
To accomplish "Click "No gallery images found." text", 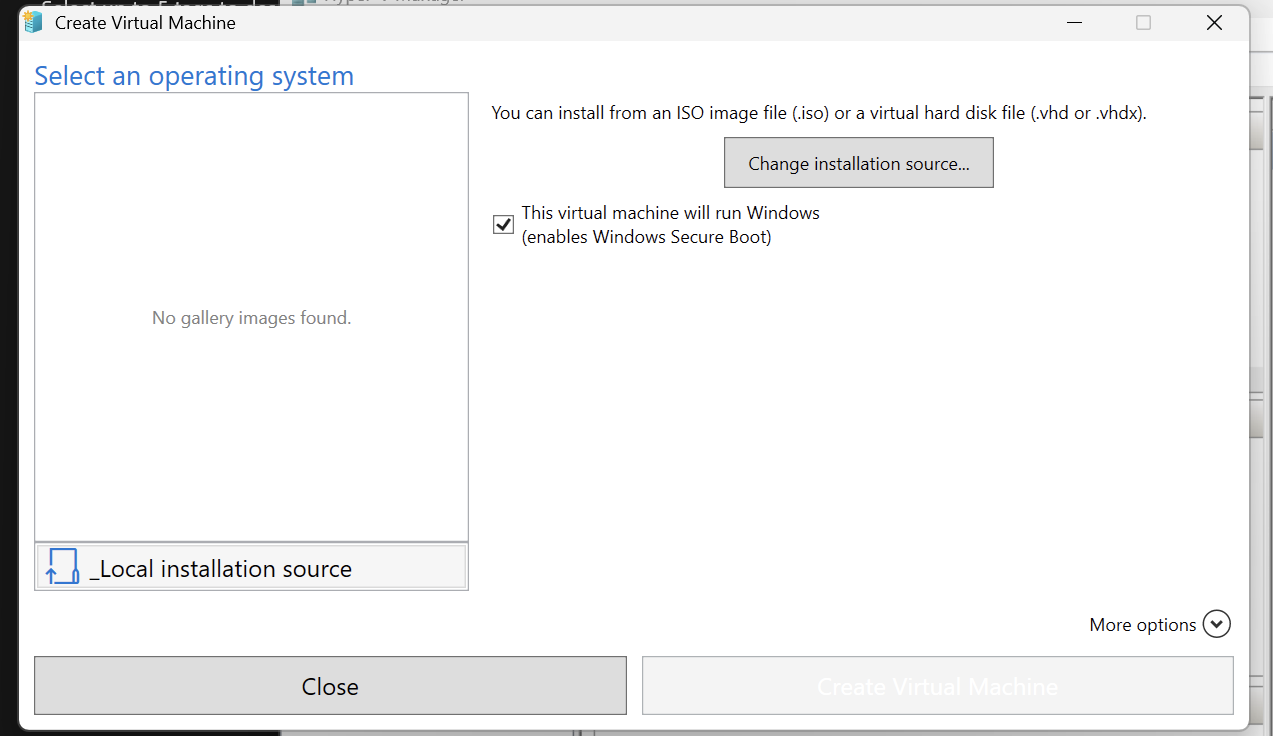I will point(251,318).
